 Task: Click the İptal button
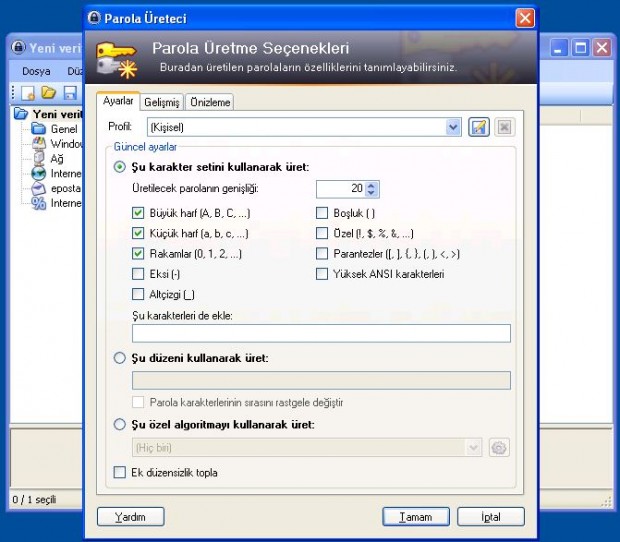491,517
